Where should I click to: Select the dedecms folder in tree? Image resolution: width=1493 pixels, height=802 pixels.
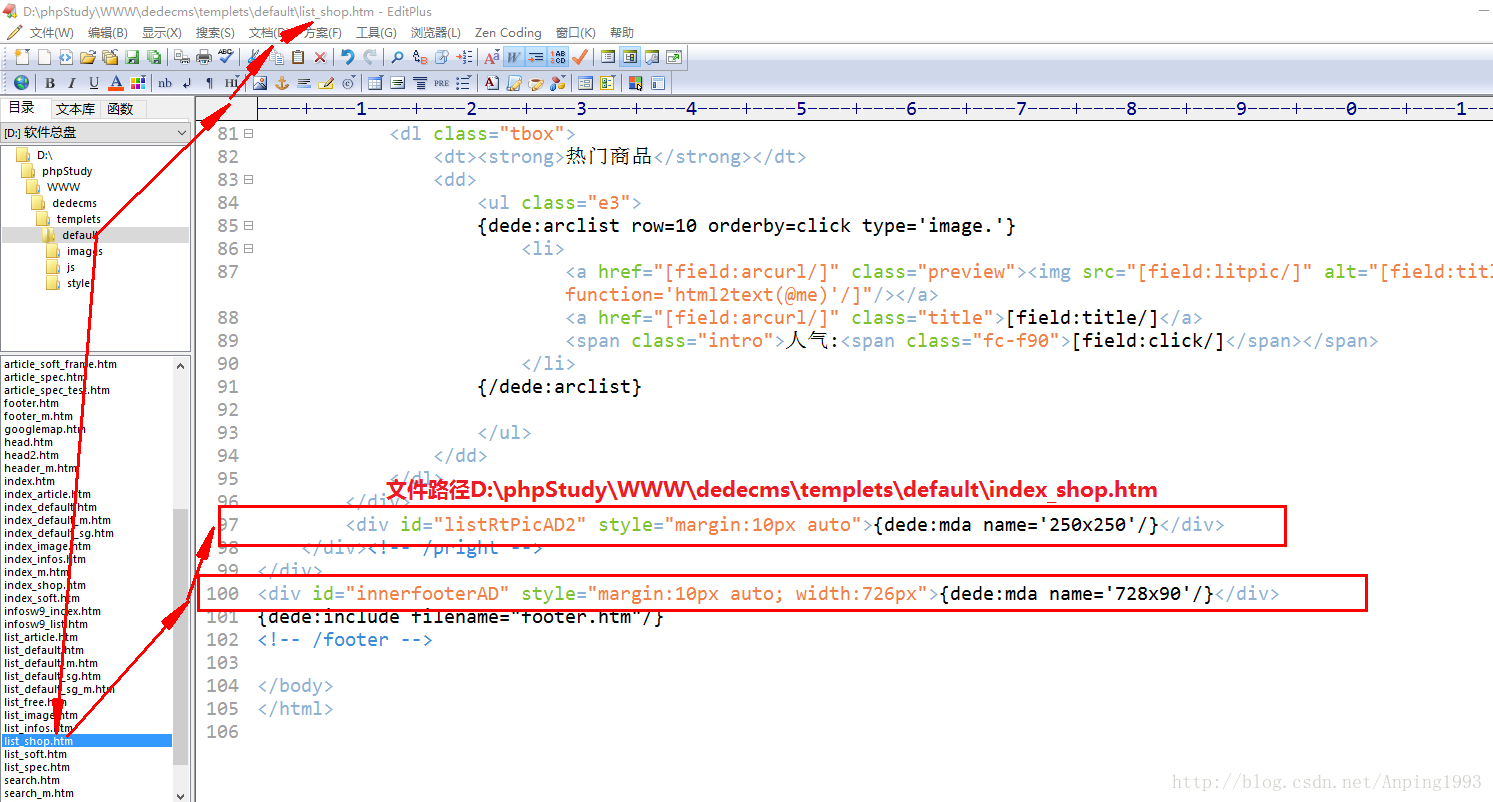coord(74,203)
